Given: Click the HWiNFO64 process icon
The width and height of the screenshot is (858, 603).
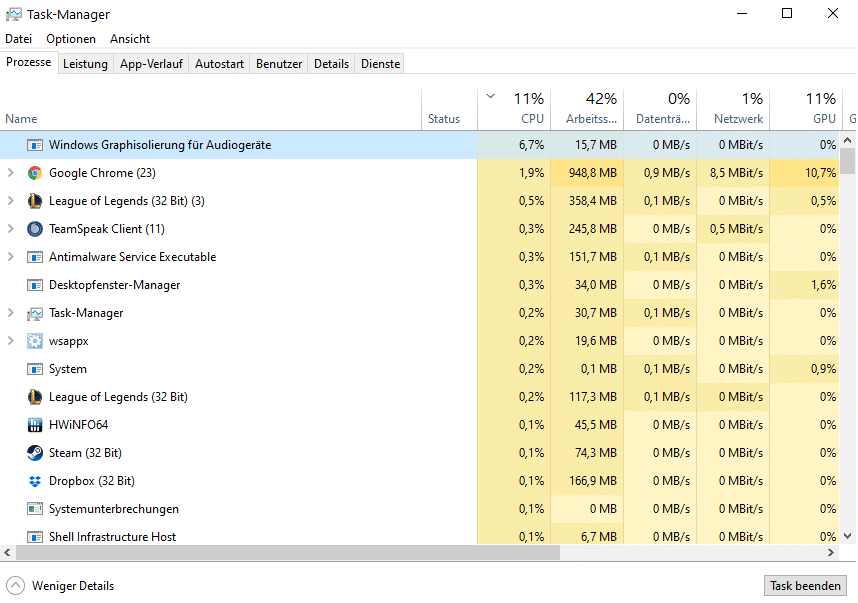Looking at the screenshot, I should point(35,425).
